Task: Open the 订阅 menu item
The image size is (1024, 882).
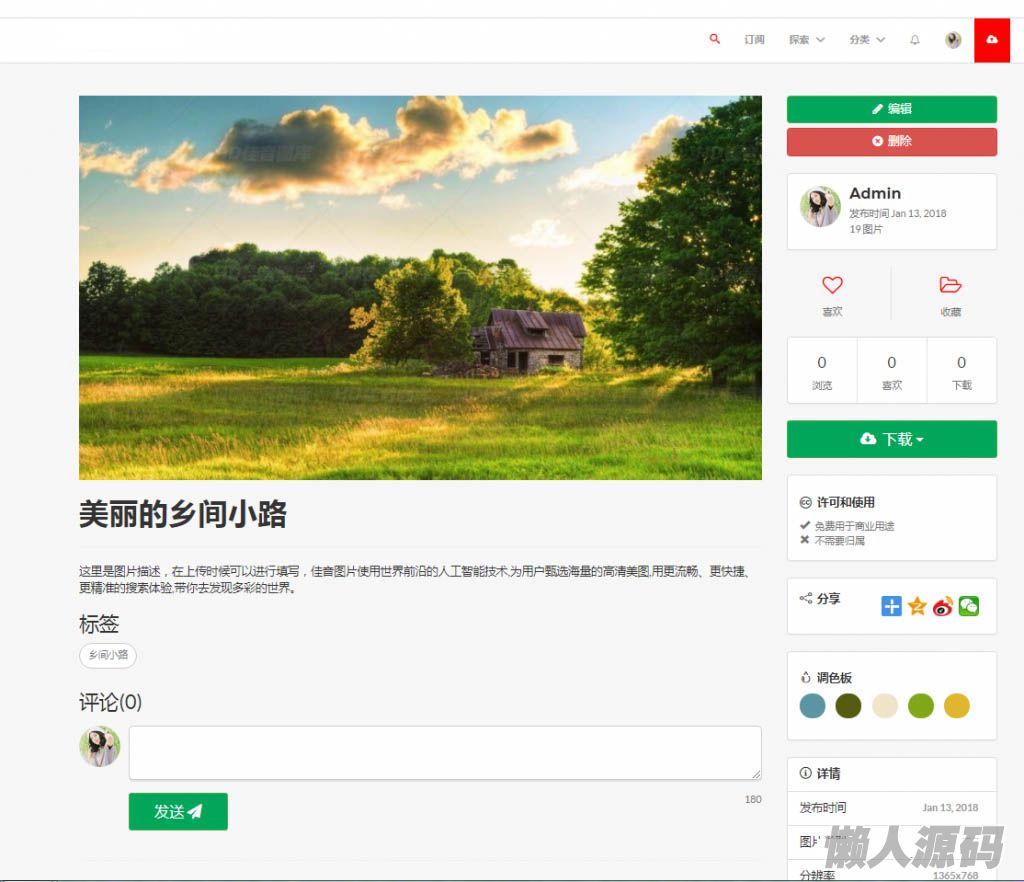Action: pyautogui.click(x=754, y=40)
